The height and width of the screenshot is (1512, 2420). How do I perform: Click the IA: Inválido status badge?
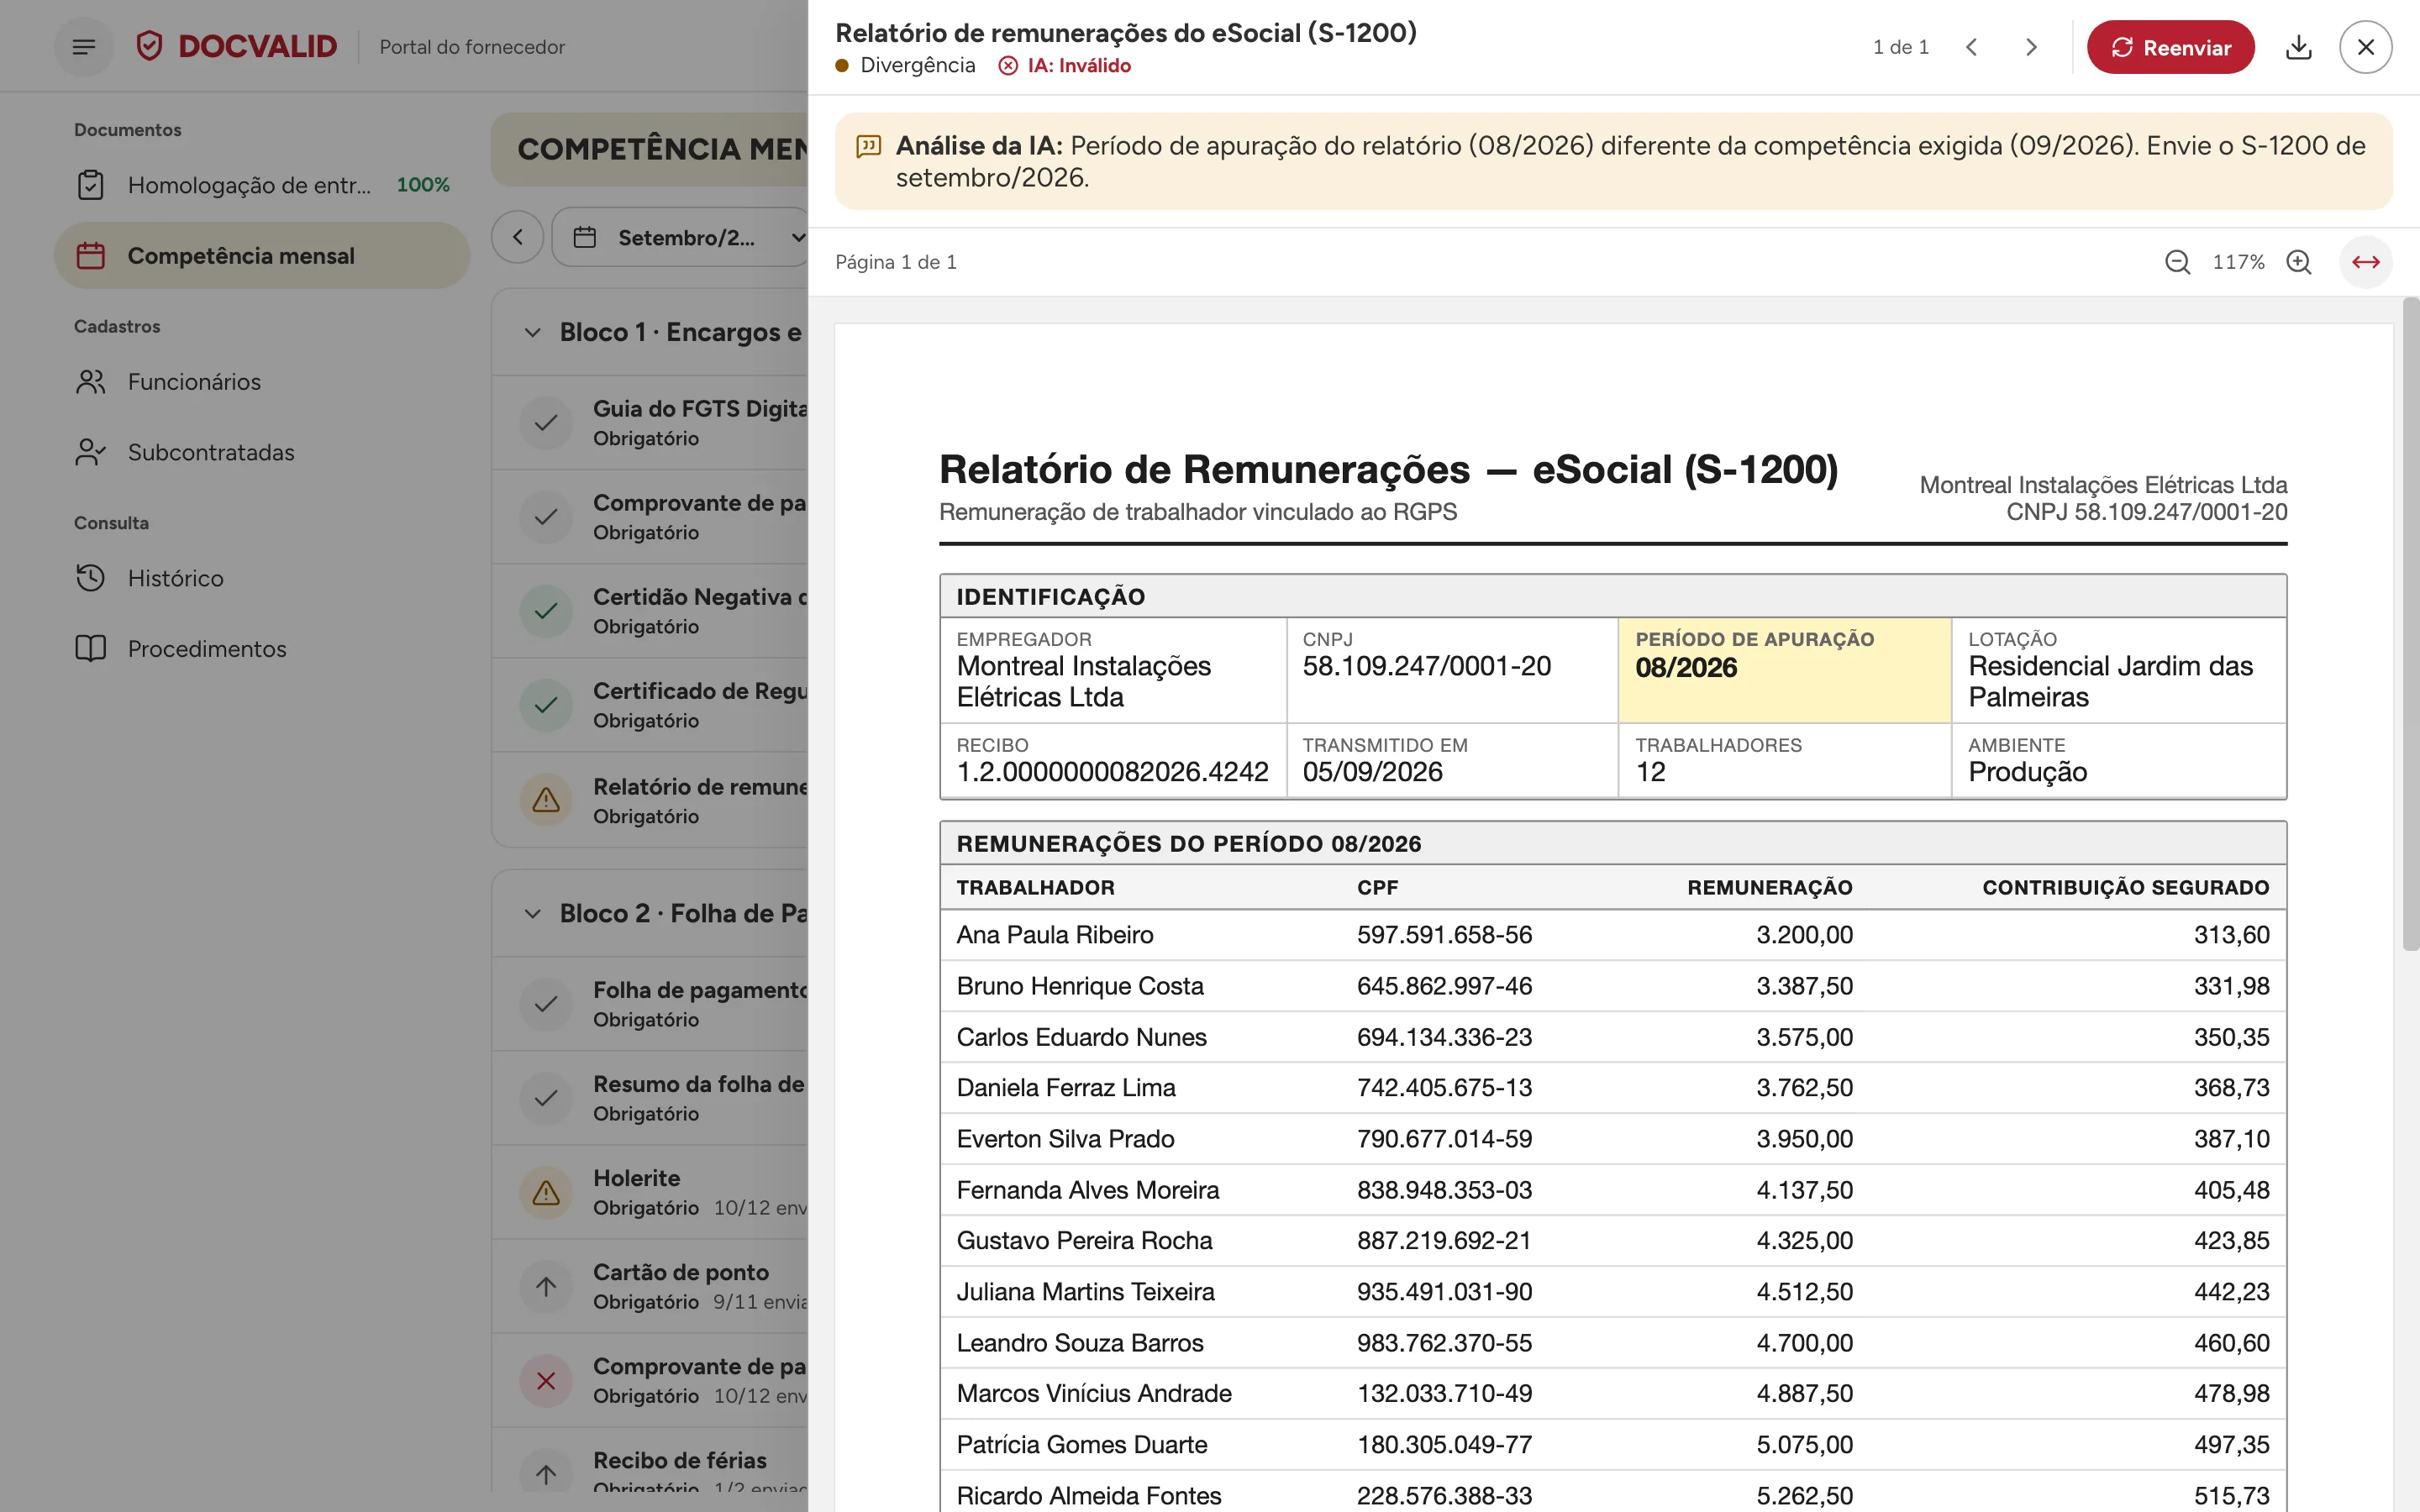(1064, 66)
